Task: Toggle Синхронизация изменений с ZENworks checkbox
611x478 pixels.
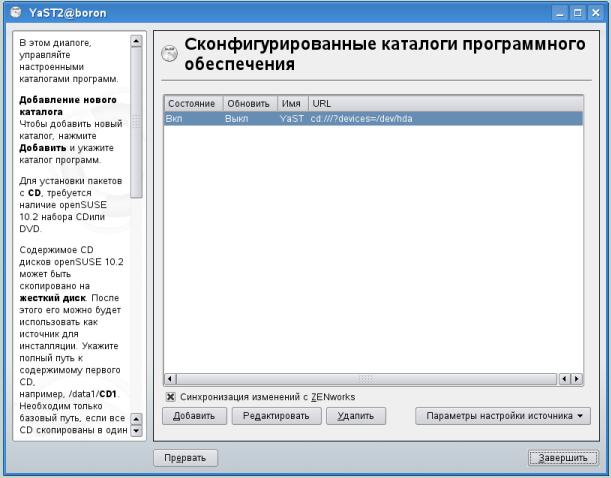Action: [171, 397]
